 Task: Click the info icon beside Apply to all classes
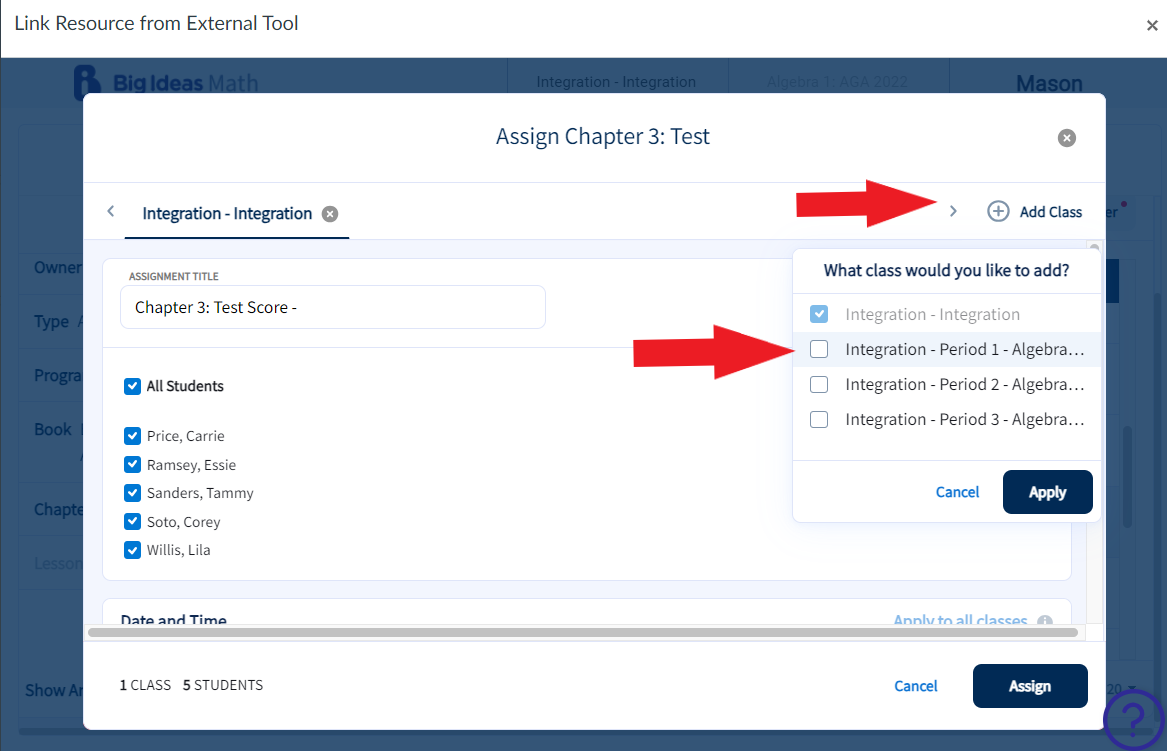(1044, 621)
